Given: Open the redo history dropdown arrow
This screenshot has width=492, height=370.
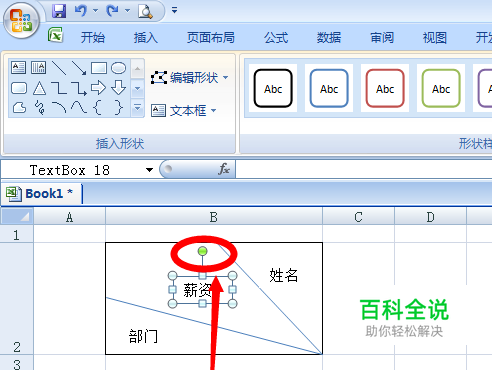Looking at the screenshot, I should click(x=127, y=11).
